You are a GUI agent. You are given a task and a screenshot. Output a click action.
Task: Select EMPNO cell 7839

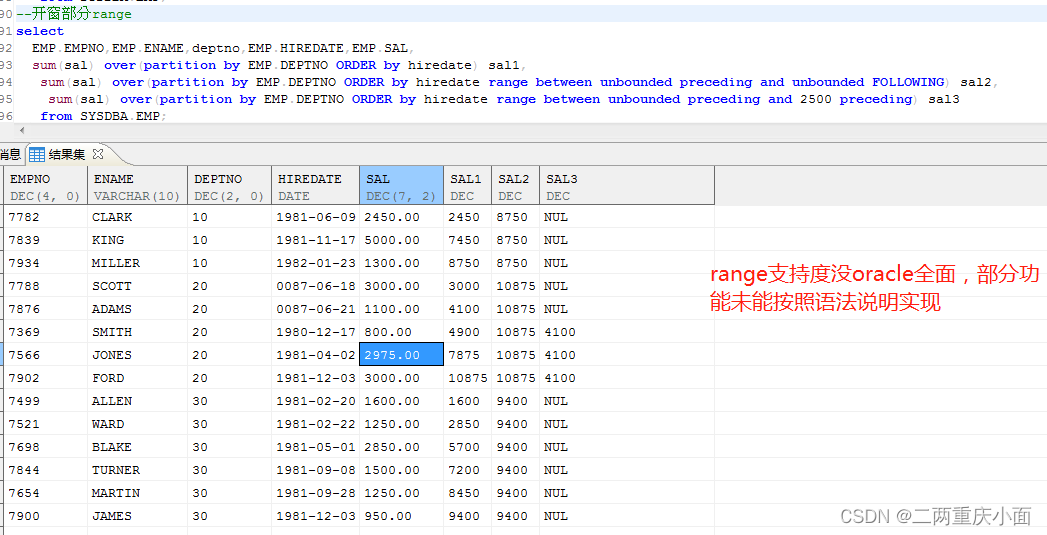click(46, 240)
